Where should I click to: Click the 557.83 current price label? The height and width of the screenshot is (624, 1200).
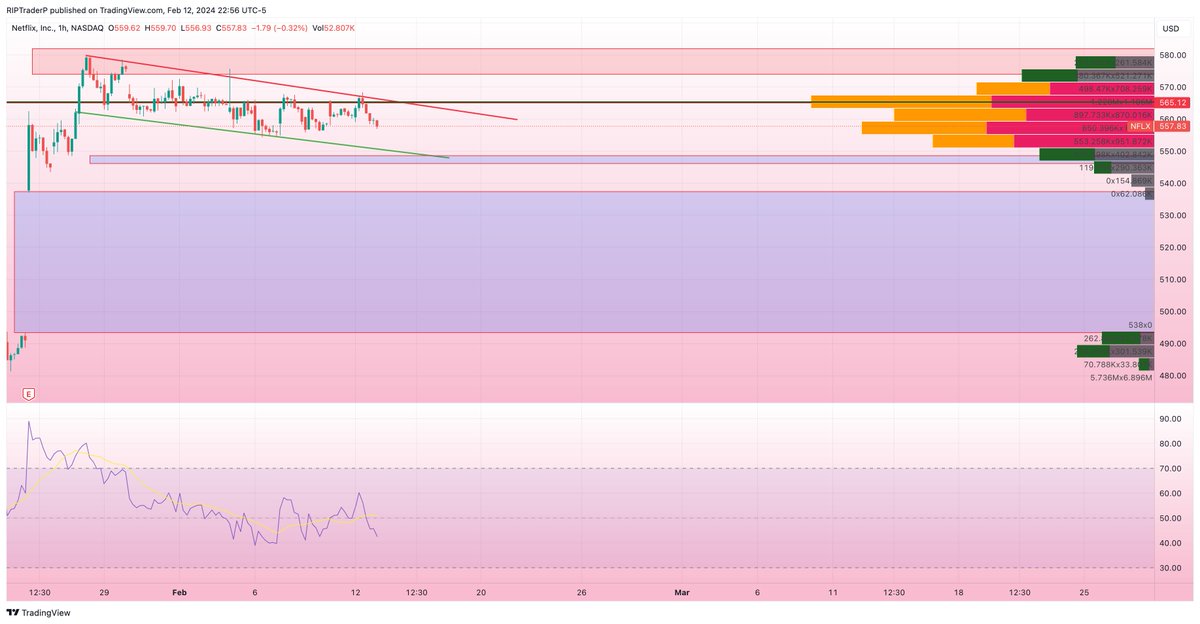coord(1174,127)
